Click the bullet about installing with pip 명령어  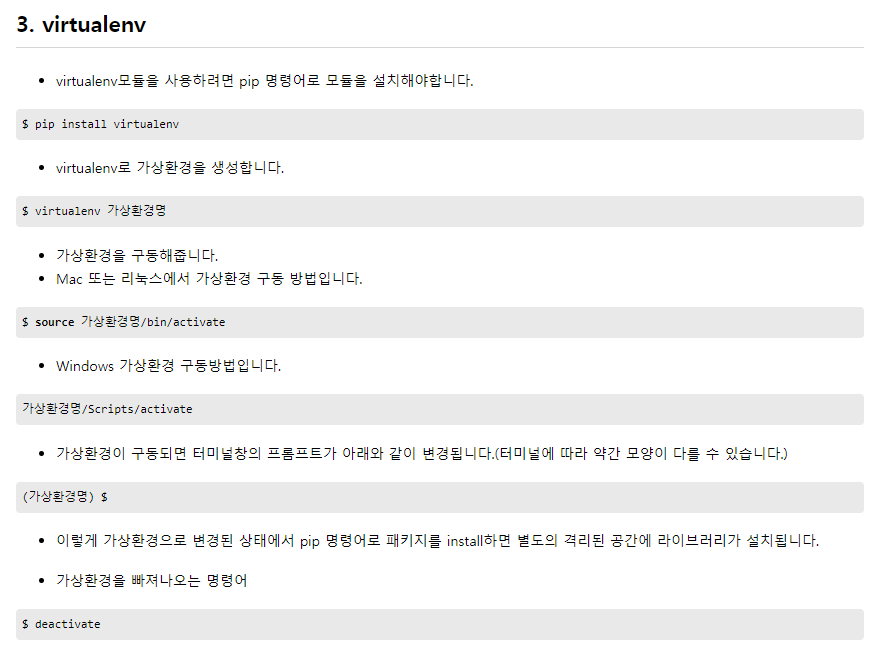point(264,80)
